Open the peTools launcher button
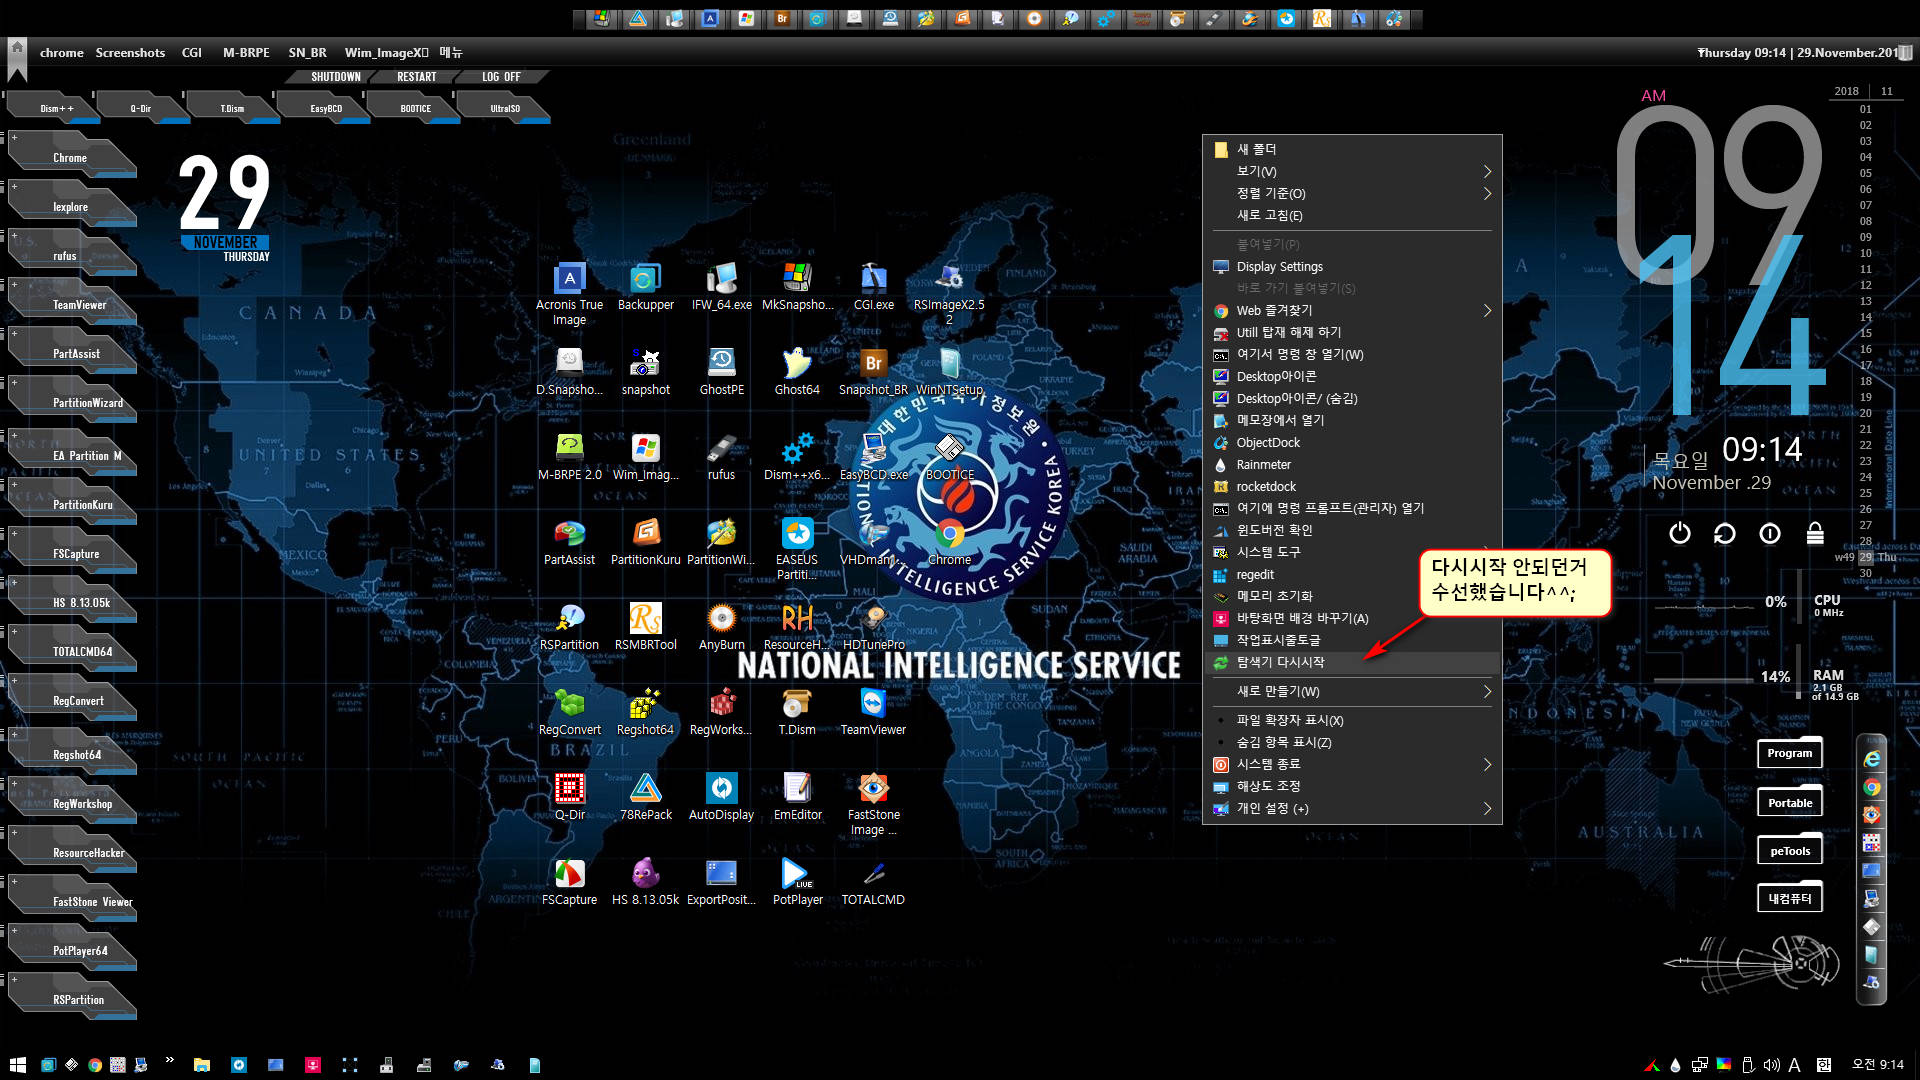This screenshot has width=1920, height=1080. pos(1789,851)
